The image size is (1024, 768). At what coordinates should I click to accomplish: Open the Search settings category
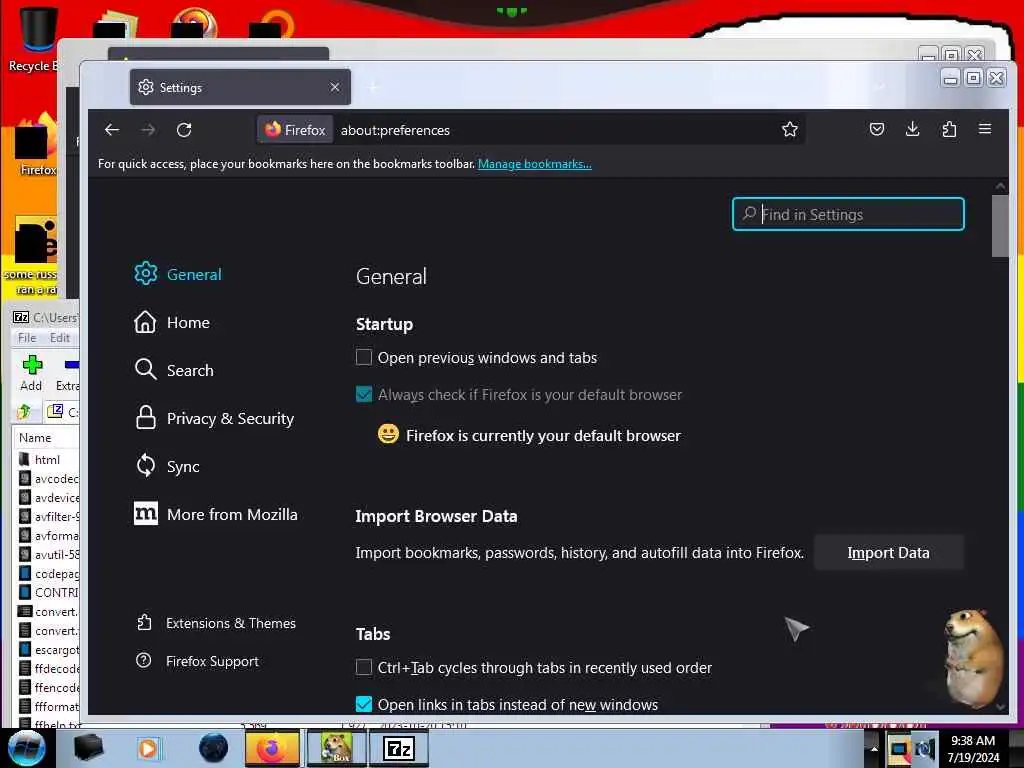coord(174,370)
